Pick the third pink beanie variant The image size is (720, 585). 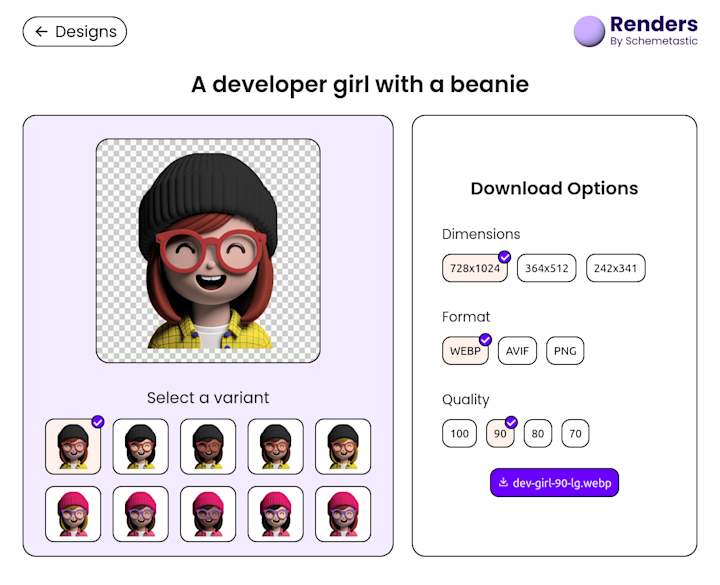pyautogui.click(x=208, y=514)
